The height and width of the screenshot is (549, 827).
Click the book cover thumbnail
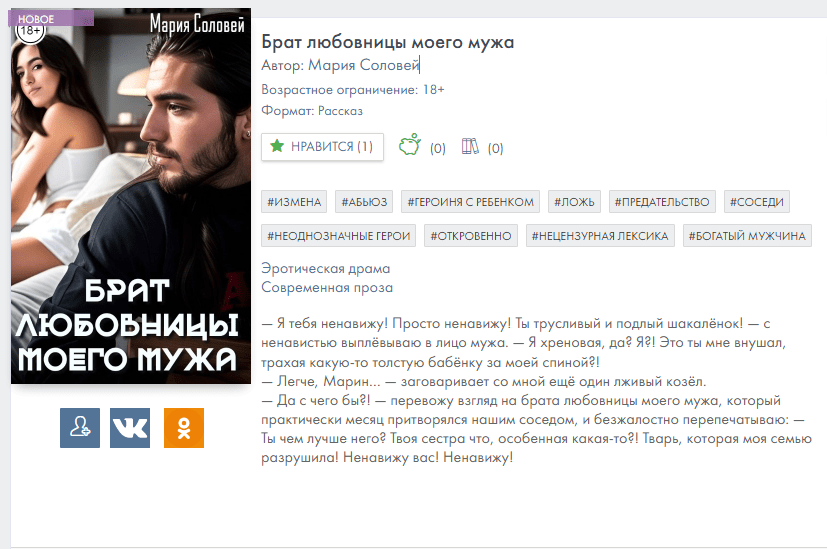(131, 196)
